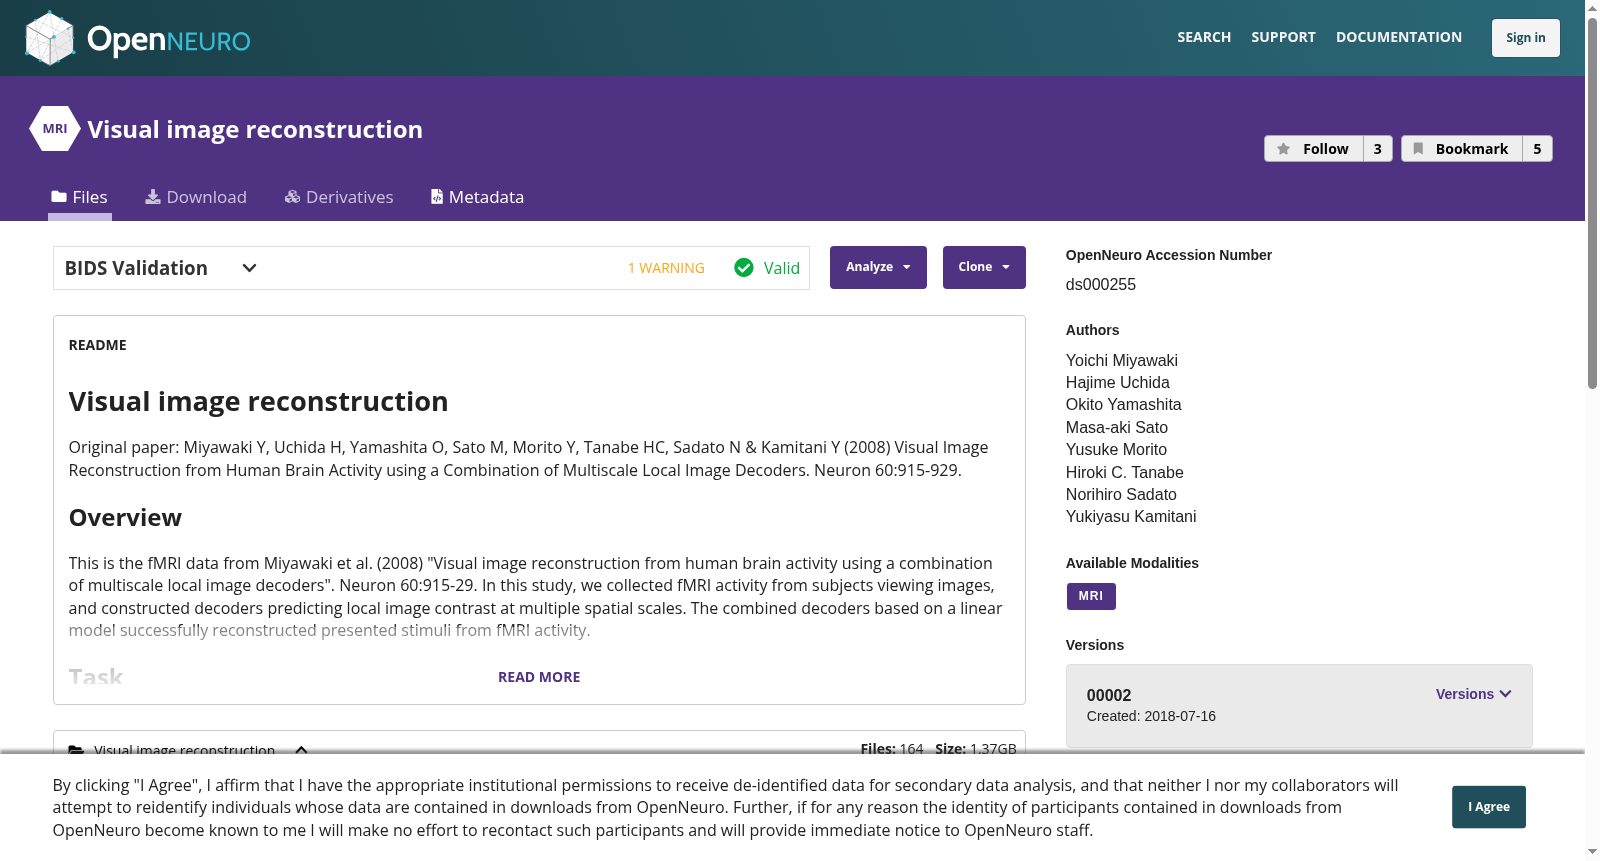This screenshot has height=861, width=1600.
Task: Click the bookmark count 5
Action: coord(1537,149)
